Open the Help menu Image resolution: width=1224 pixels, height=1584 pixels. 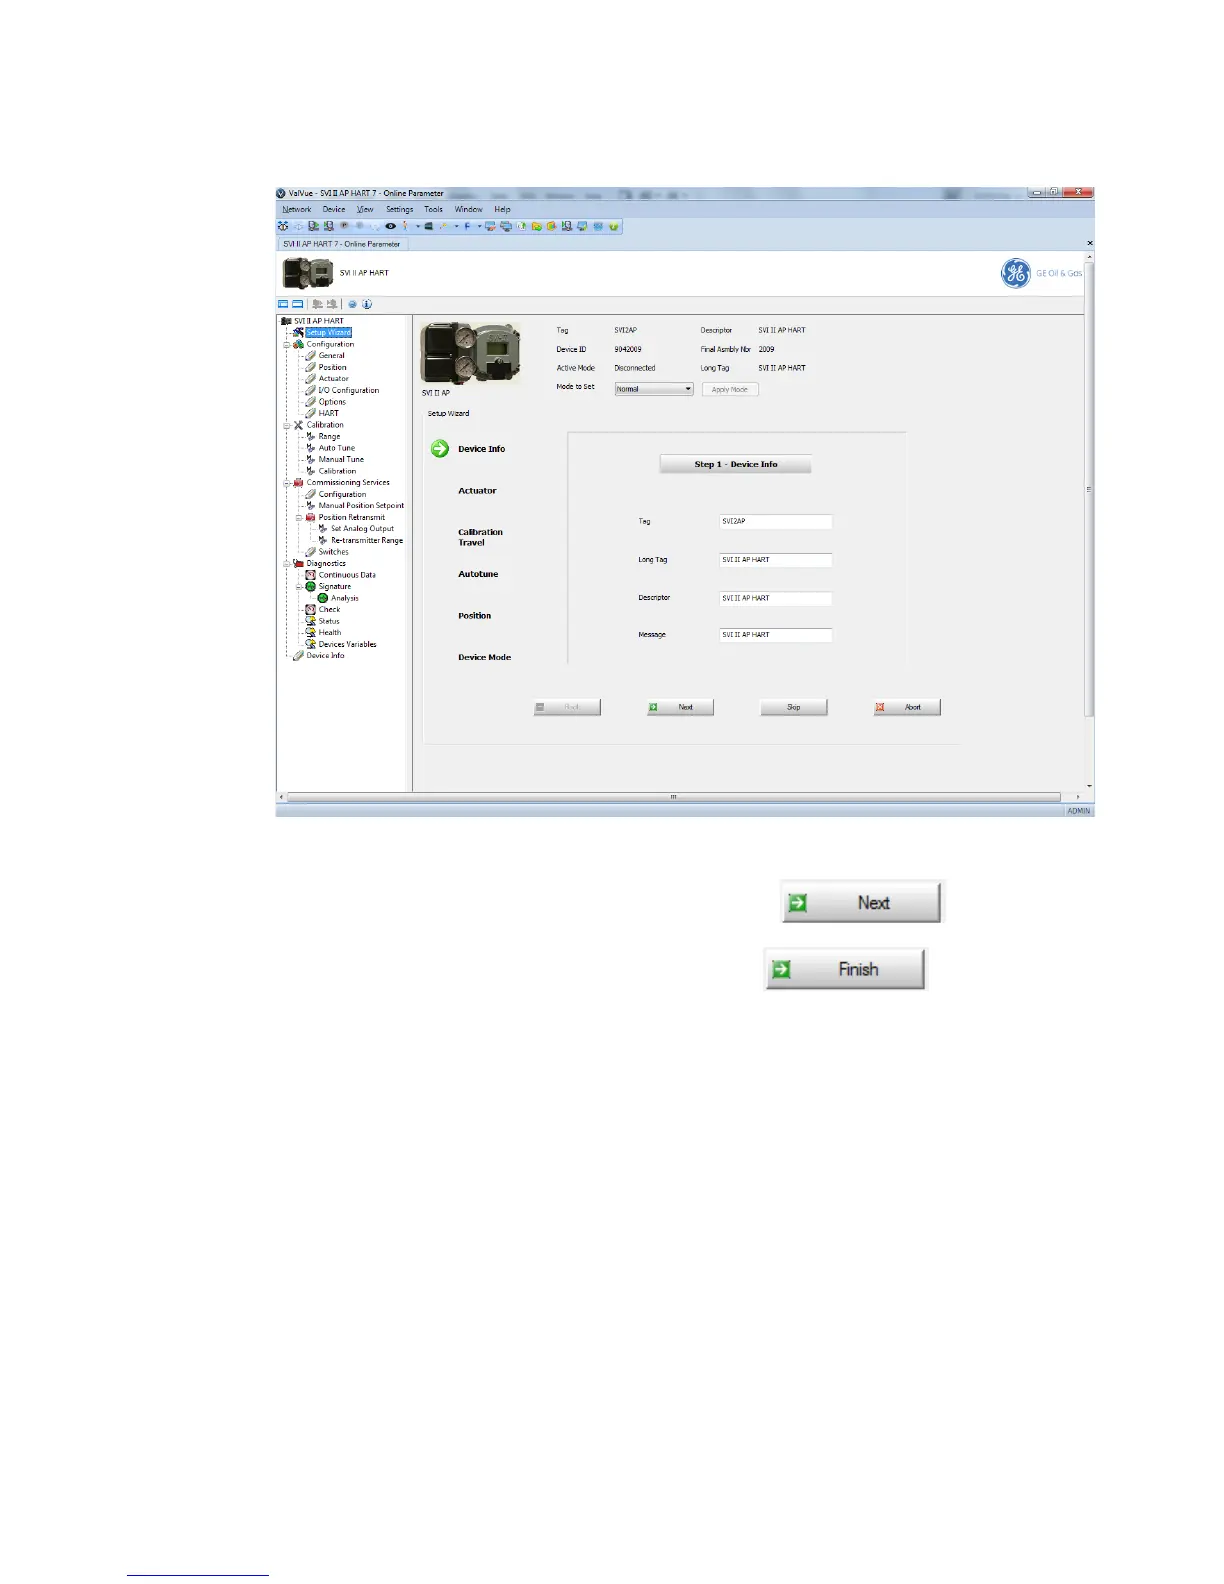pos(502,210)
